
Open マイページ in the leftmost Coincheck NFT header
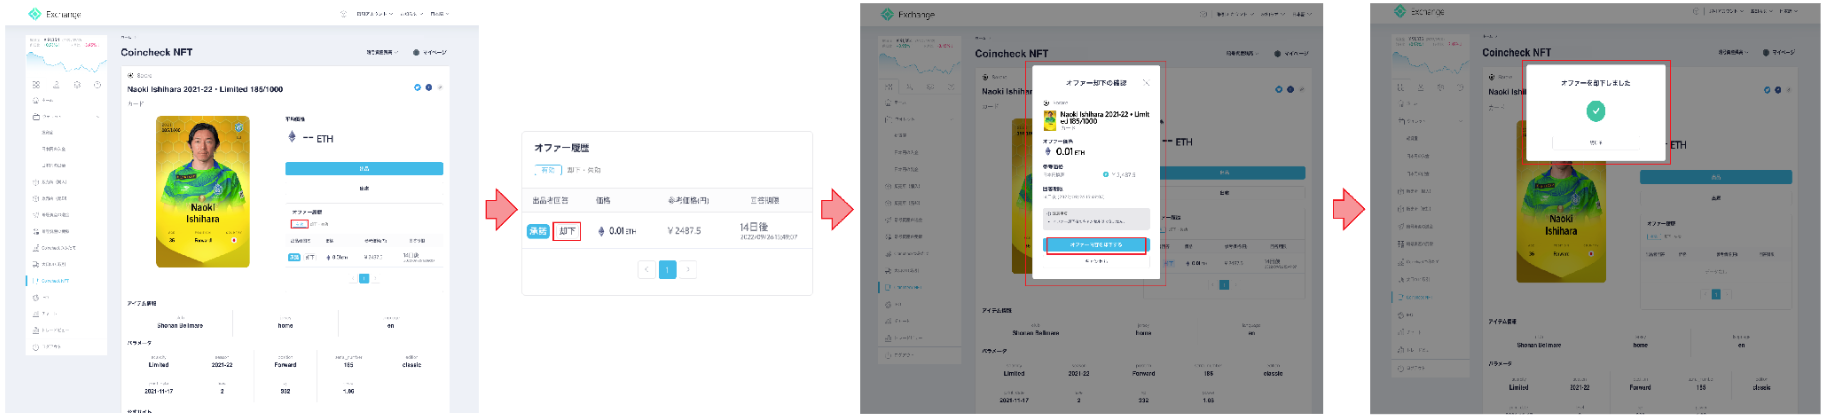tap(431, 52)
